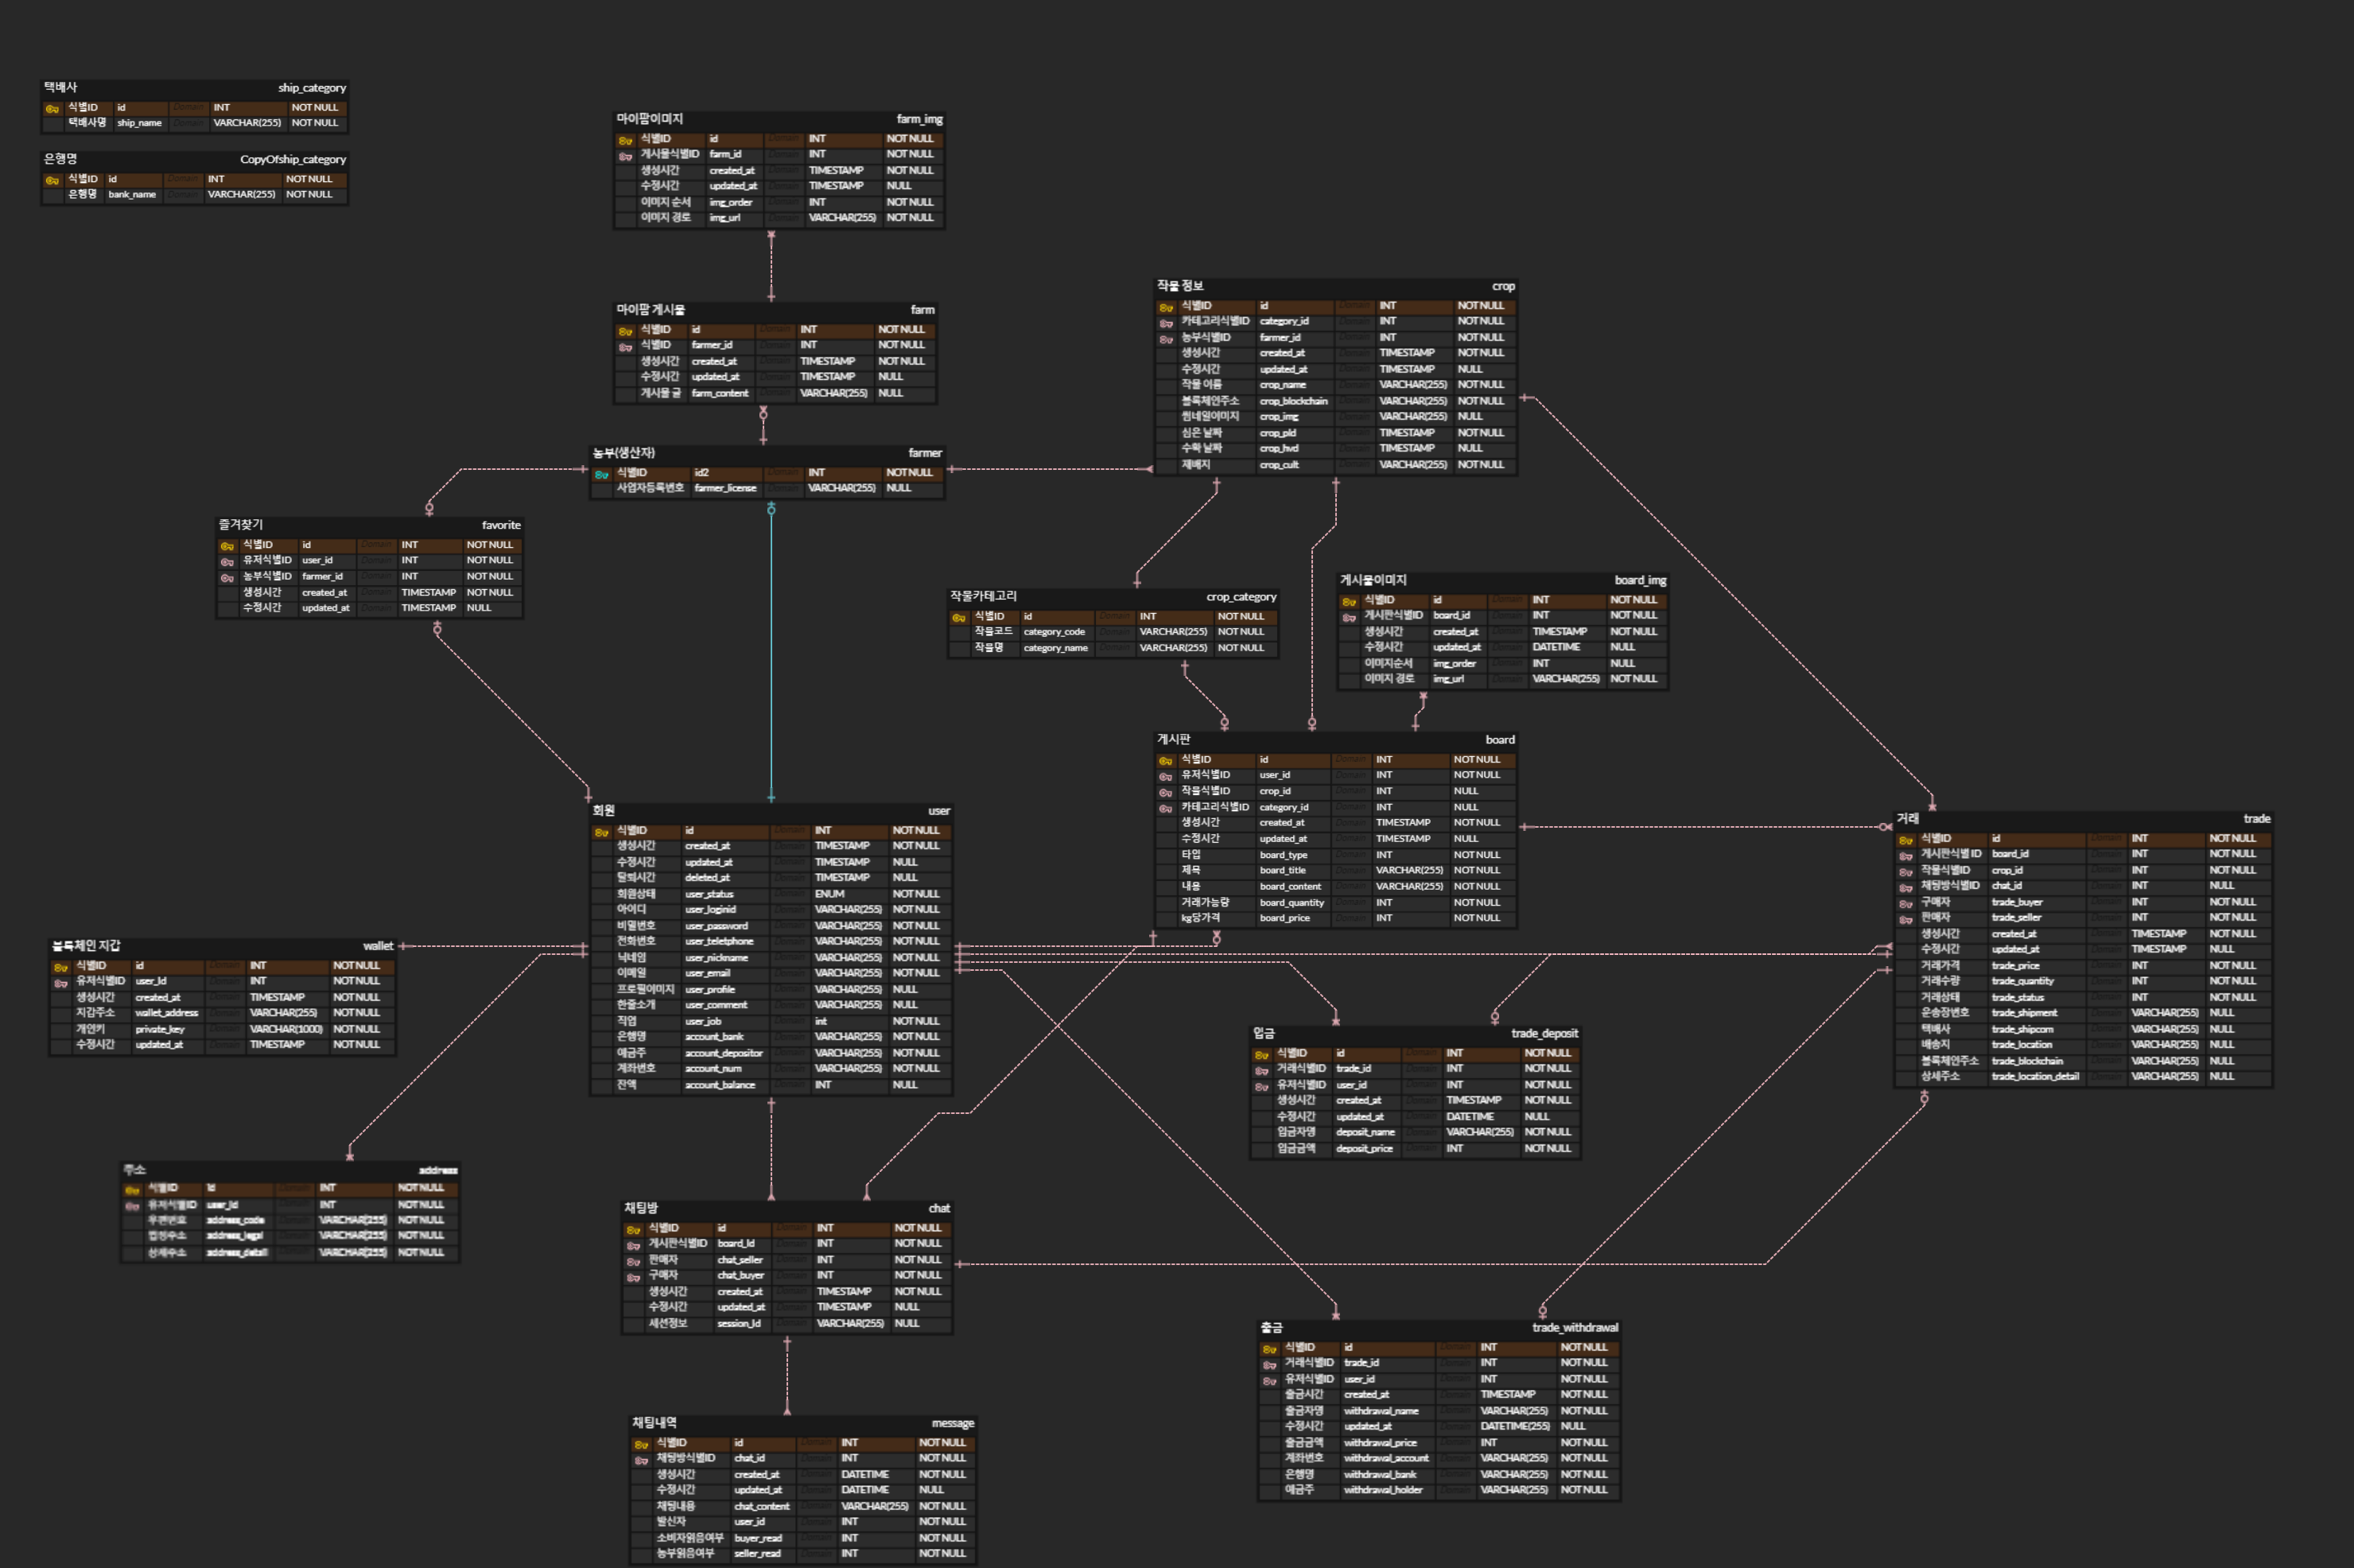Click the primary key icon in ship_category table
Viewport: 2354px width, 1568px height.
point(52,108)
